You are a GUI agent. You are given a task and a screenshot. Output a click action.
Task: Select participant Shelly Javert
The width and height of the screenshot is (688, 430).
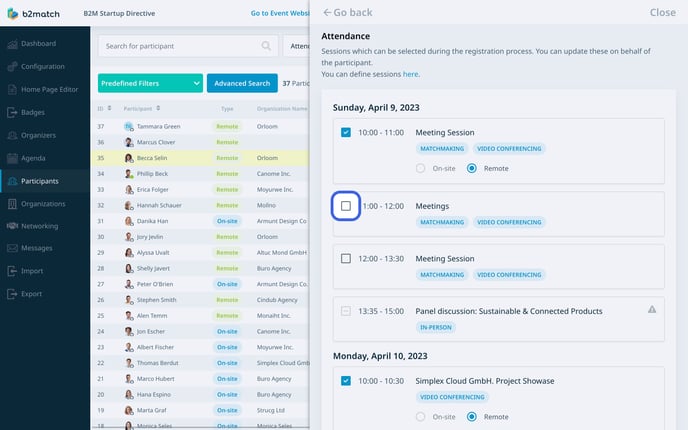coord(153,269)
